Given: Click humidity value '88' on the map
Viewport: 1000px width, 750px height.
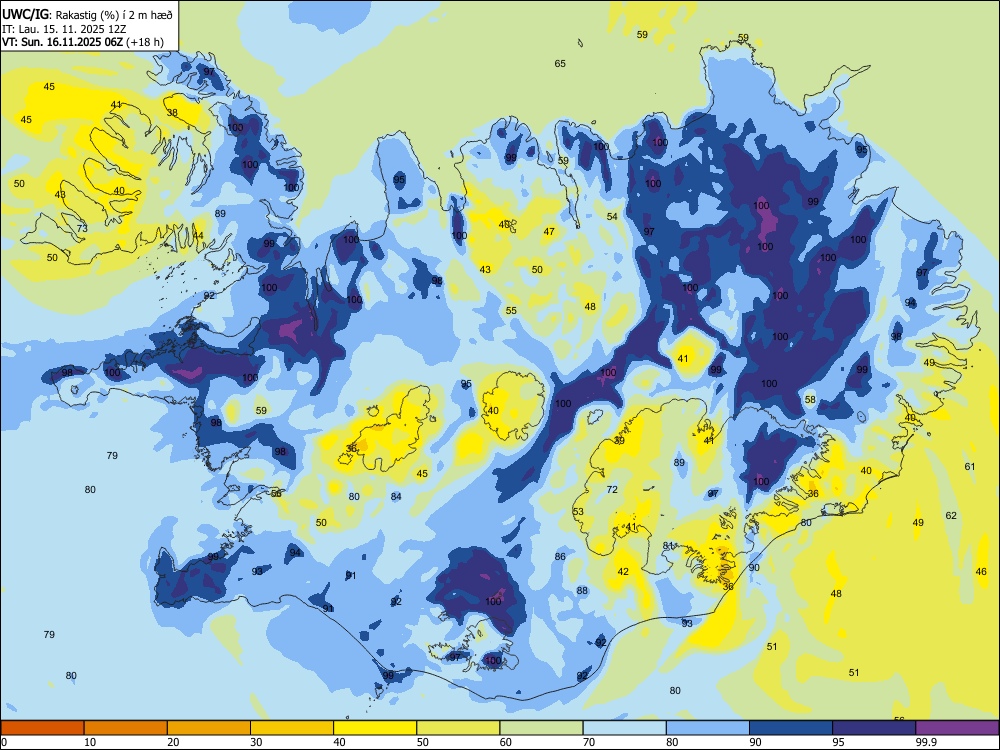Looking at the screenshot, I should pyautogui.click(x=582, y=591).
